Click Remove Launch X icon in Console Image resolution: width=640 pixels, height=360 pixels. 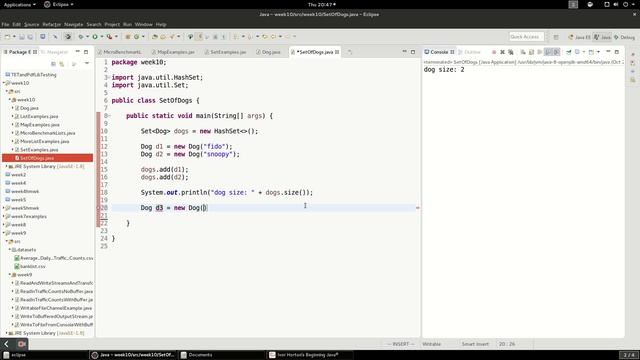(502, 52)
